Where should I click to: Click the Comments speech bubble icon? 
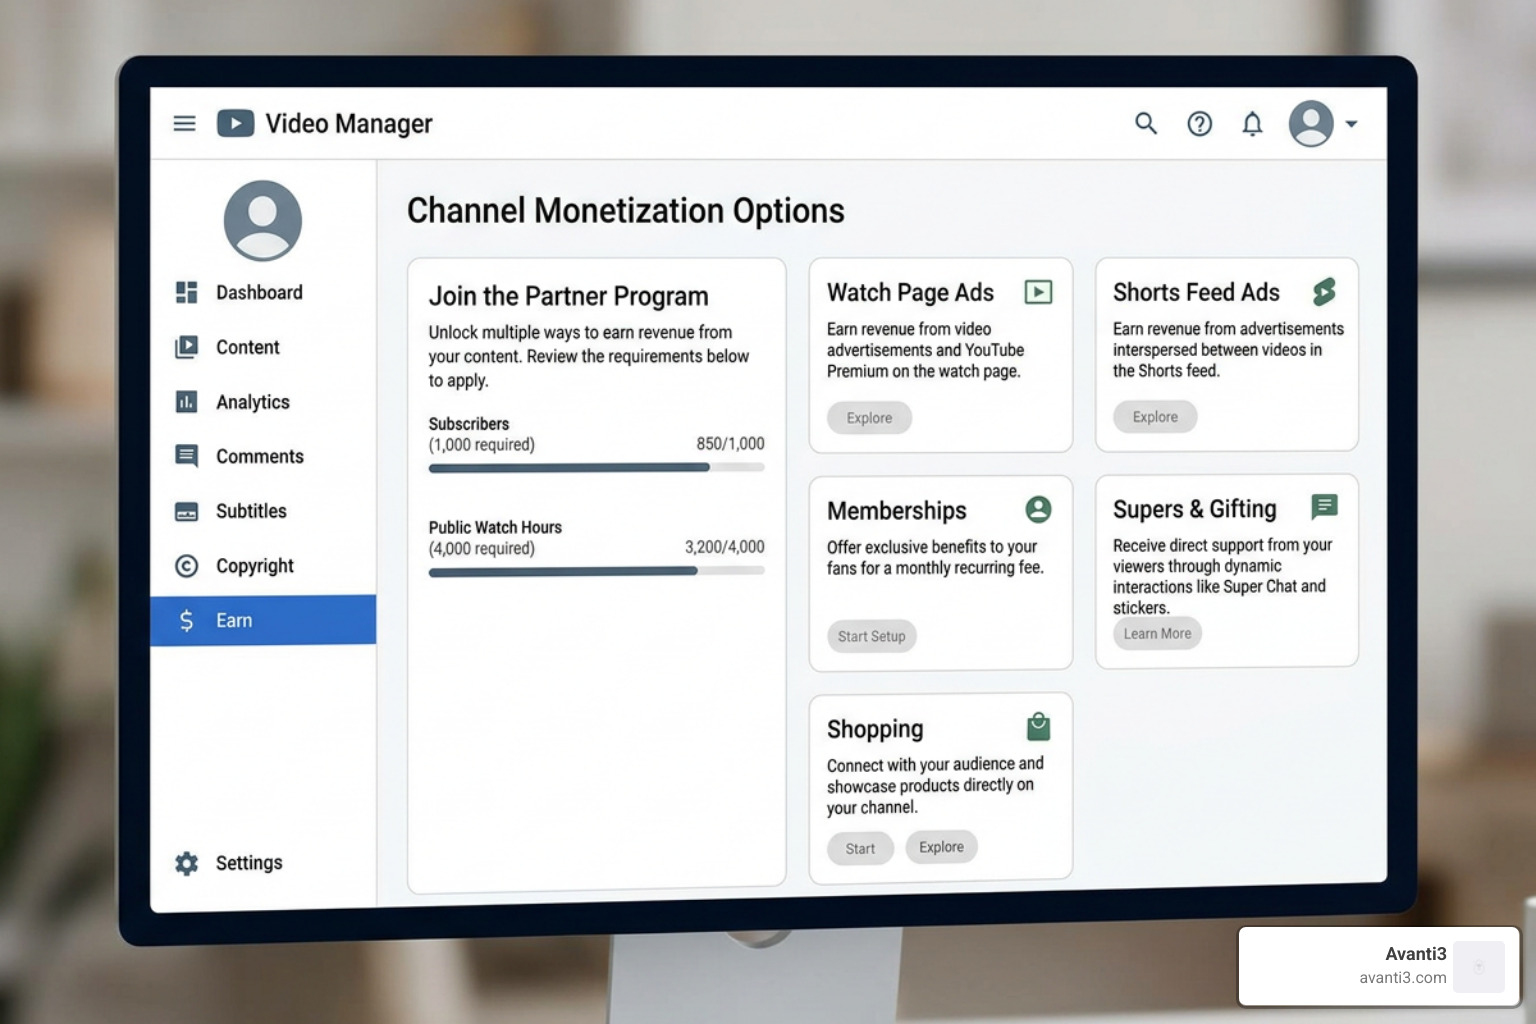[186, 456]
